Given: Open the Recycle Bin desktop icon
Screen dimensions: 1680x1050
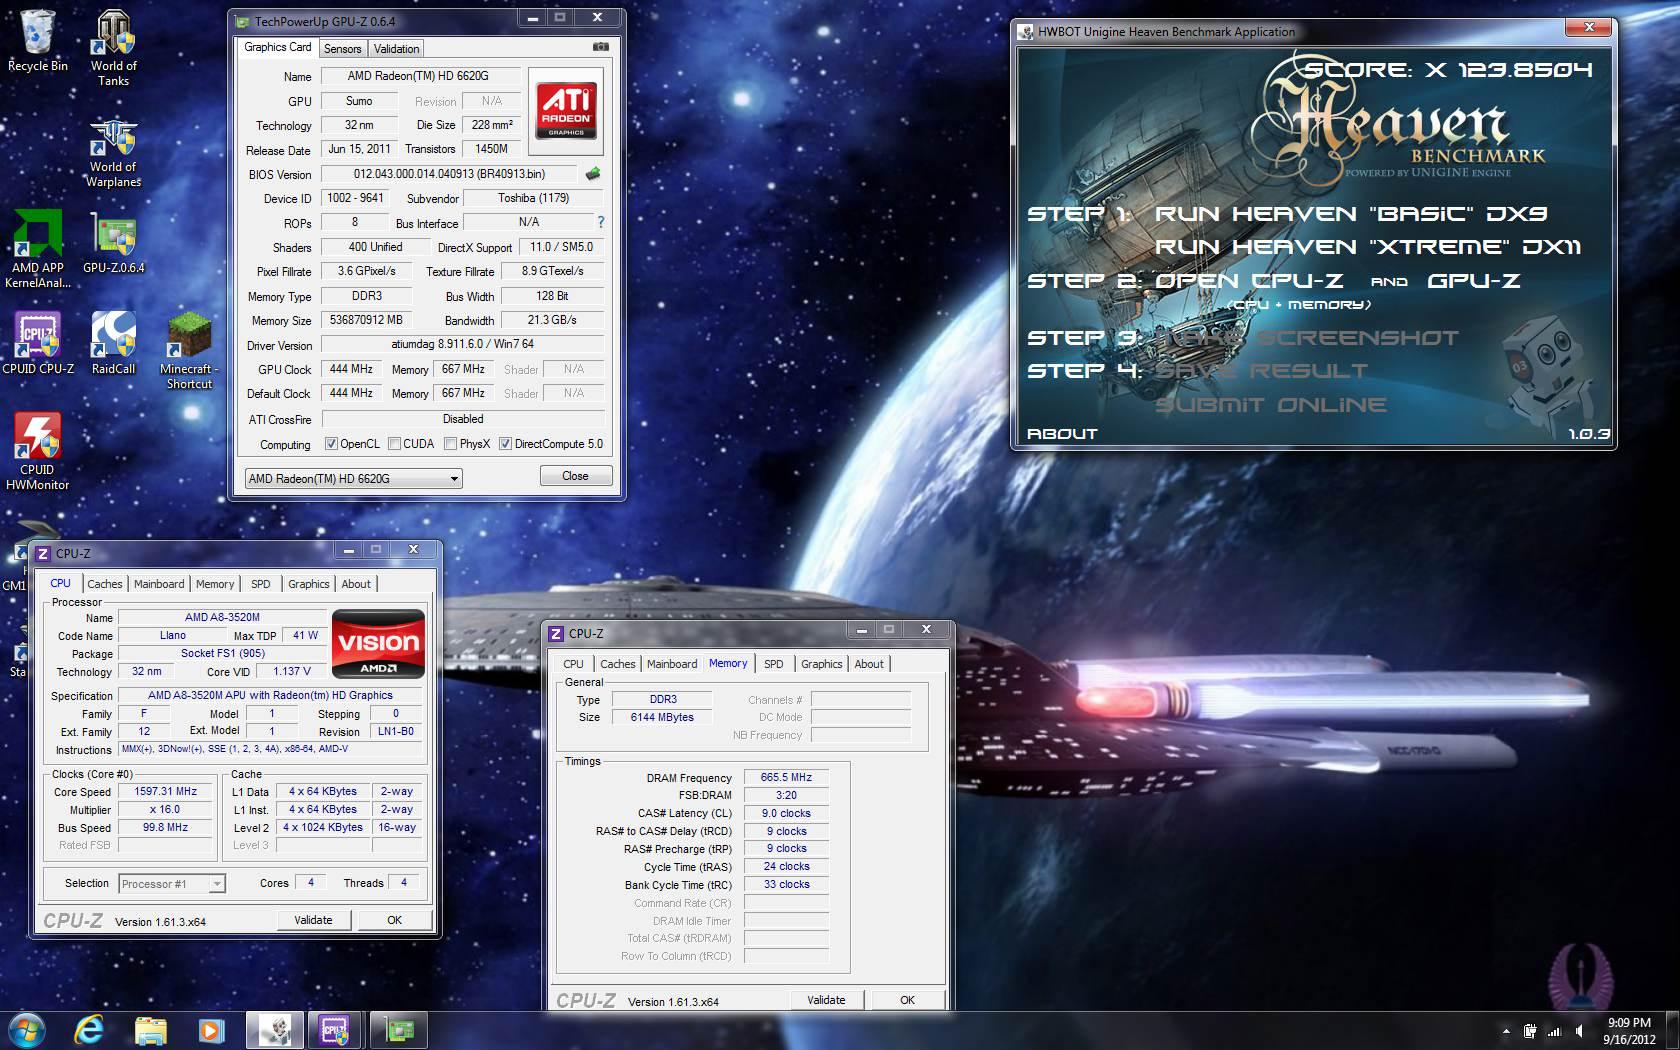Looking at the screenshot, I should click(38, 41).
